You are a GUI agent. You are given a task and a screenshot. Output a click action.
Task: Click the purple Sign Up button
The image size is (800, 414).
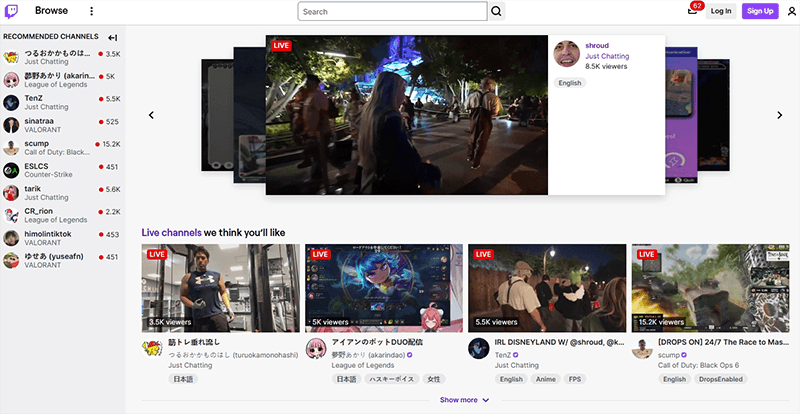tap(760, 11)
